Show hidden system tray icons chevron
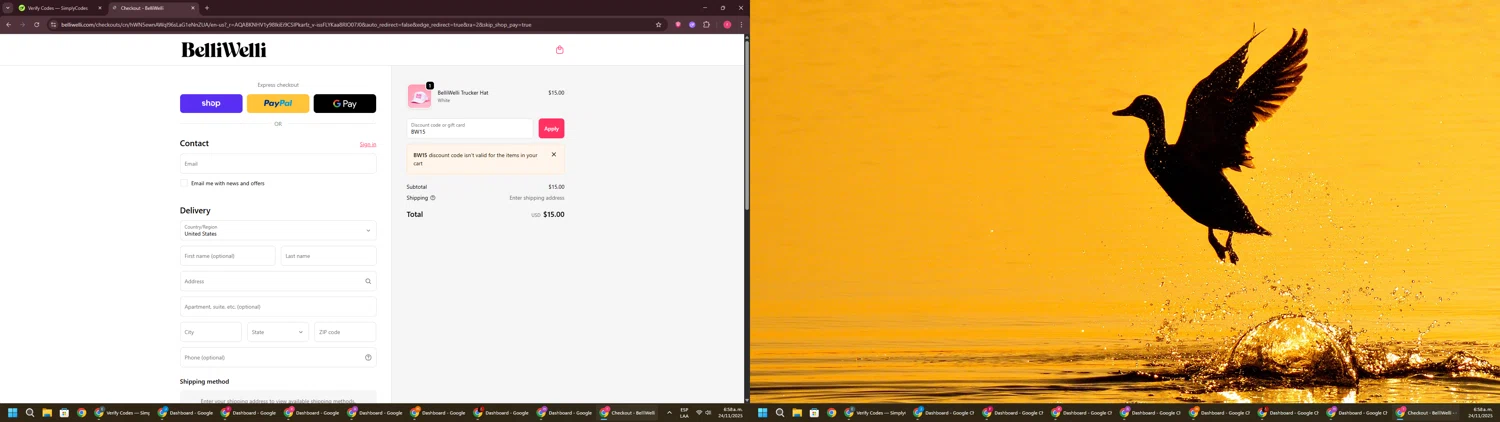 coord(669,412)
